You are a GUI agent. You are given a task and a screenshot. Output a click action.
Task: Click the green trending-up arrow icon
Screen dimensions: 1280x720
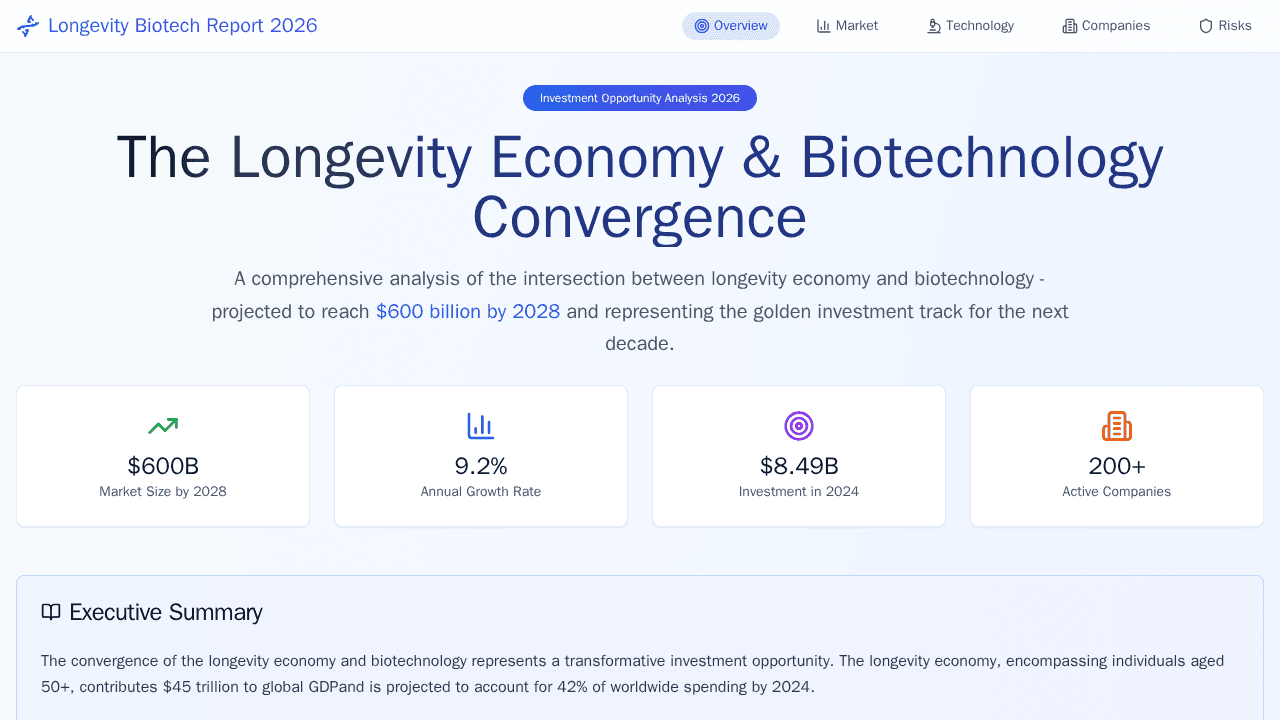163,426
